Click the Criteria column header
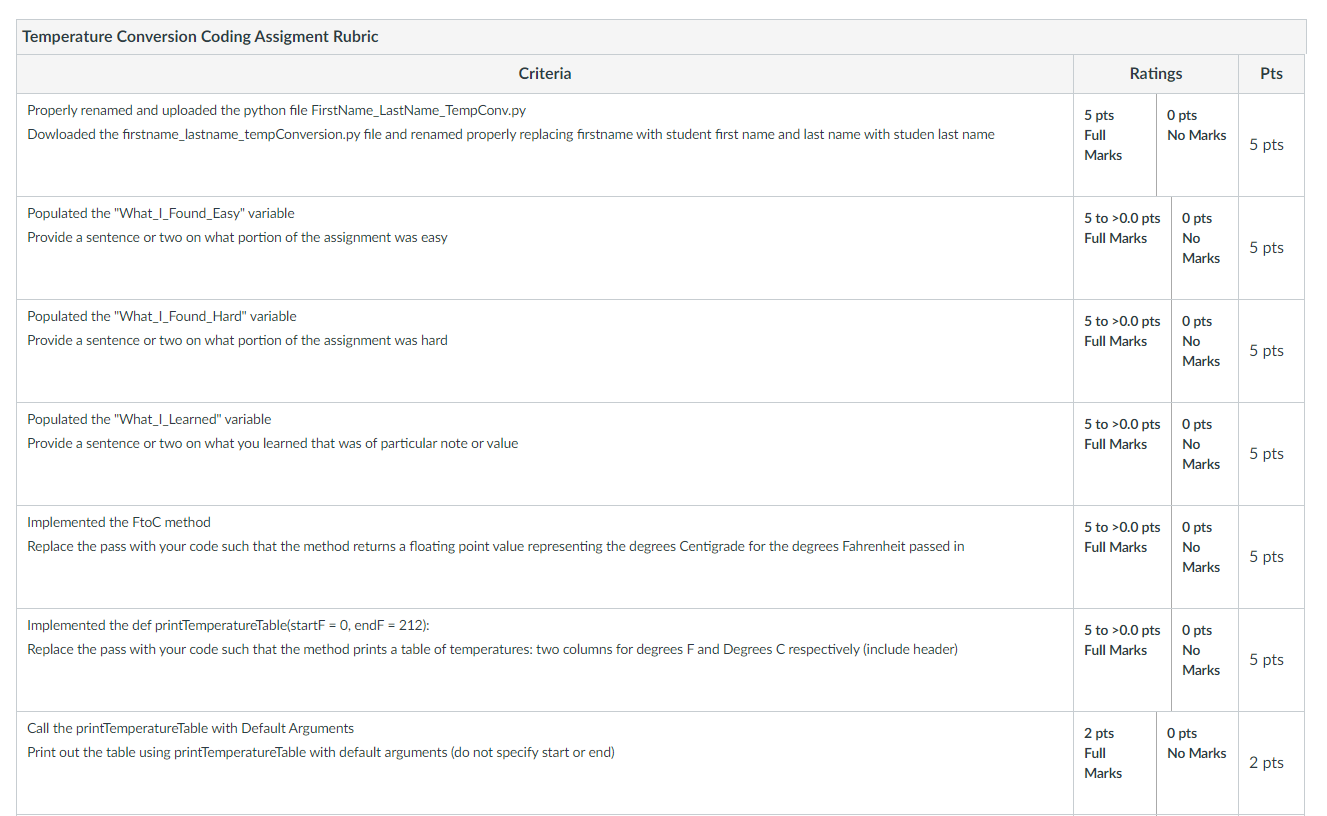 coord(545,73)
